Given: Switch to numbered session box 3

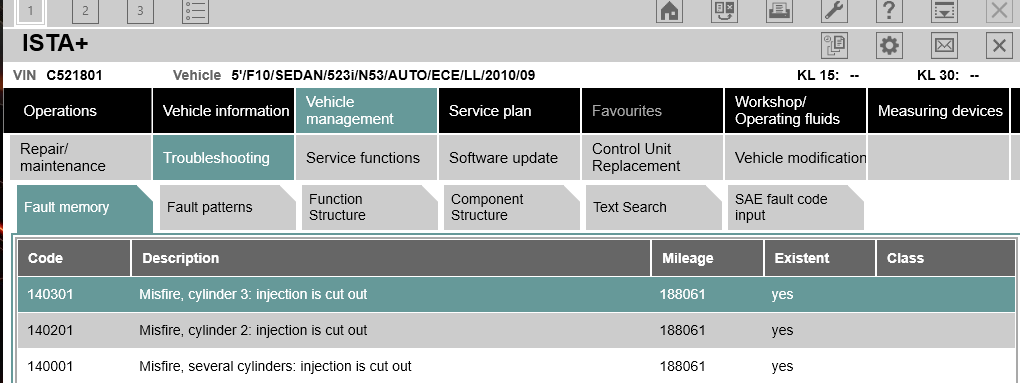Looking at the screenshot, I should [140, 11].
